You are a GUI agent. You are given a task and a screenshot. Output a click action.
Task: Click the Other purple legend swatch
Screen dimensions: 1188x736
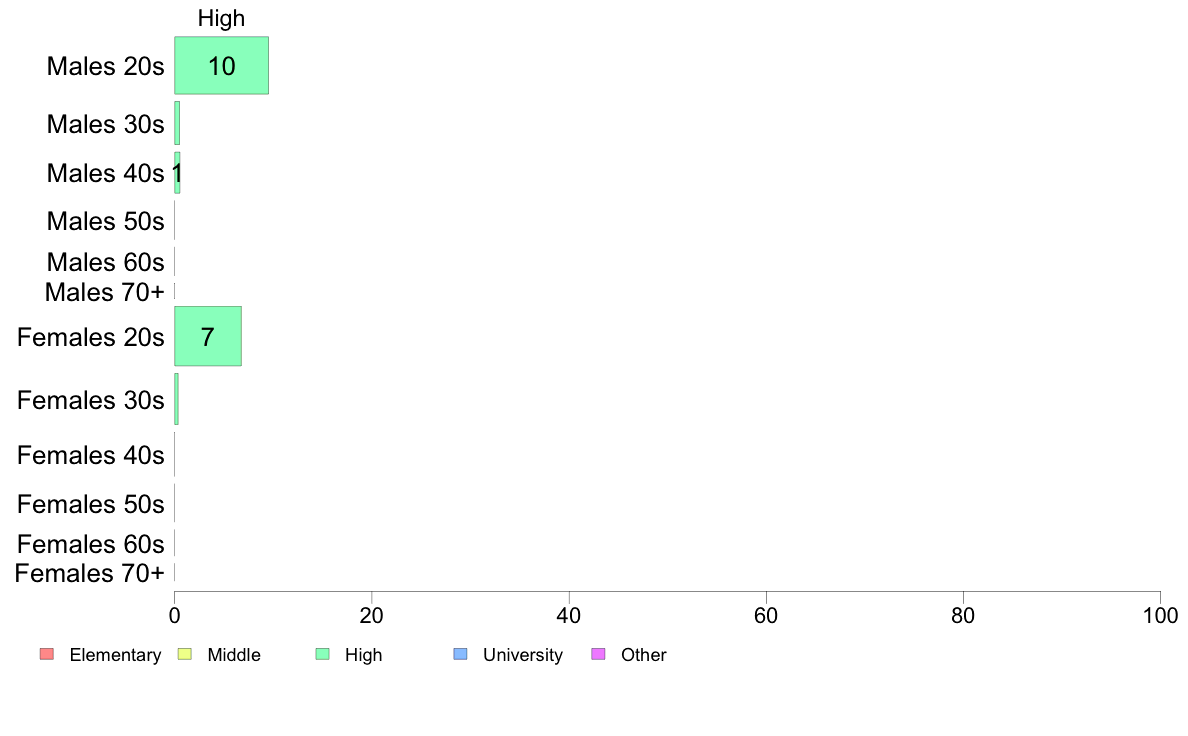(x=599, y=654)
